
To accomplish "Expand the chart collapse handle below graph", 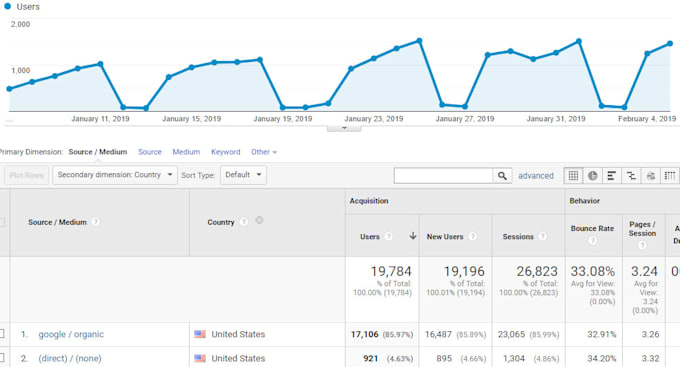I will click(344, 128).
